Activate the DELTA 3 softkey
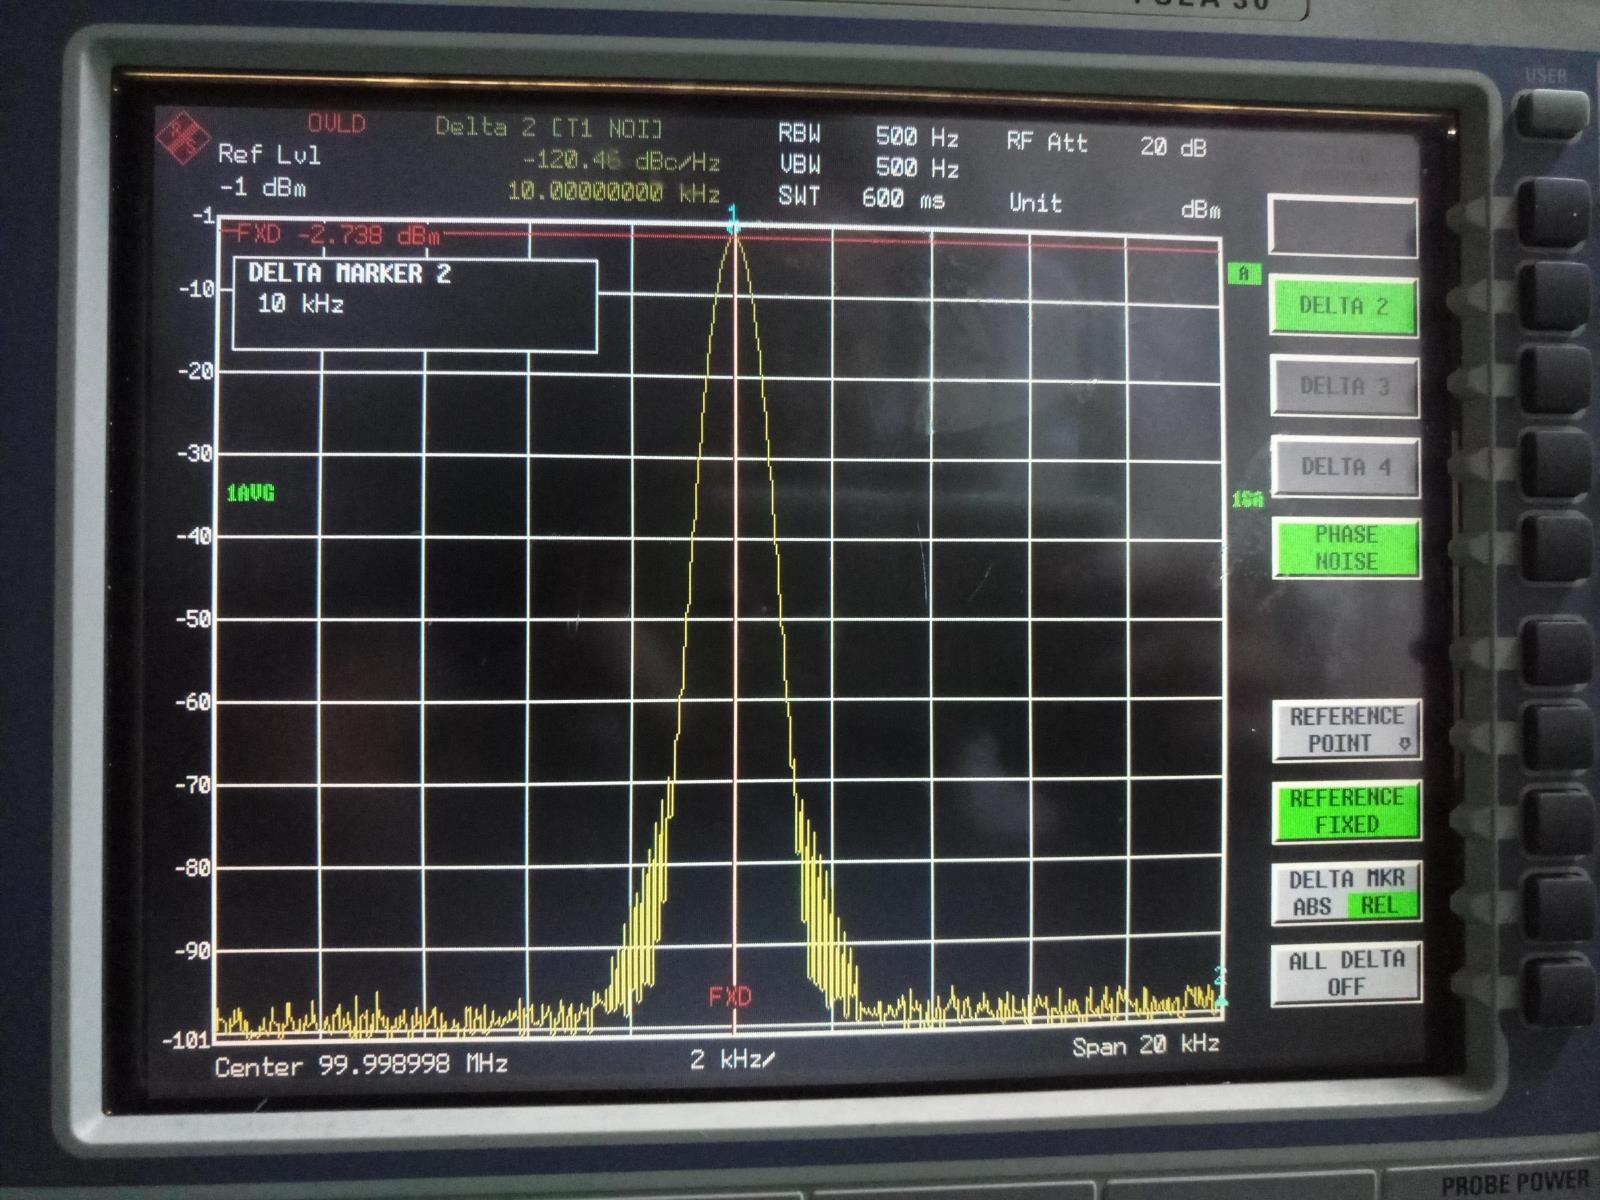Viewport: 1600px width, 1200px height. 1344,386
